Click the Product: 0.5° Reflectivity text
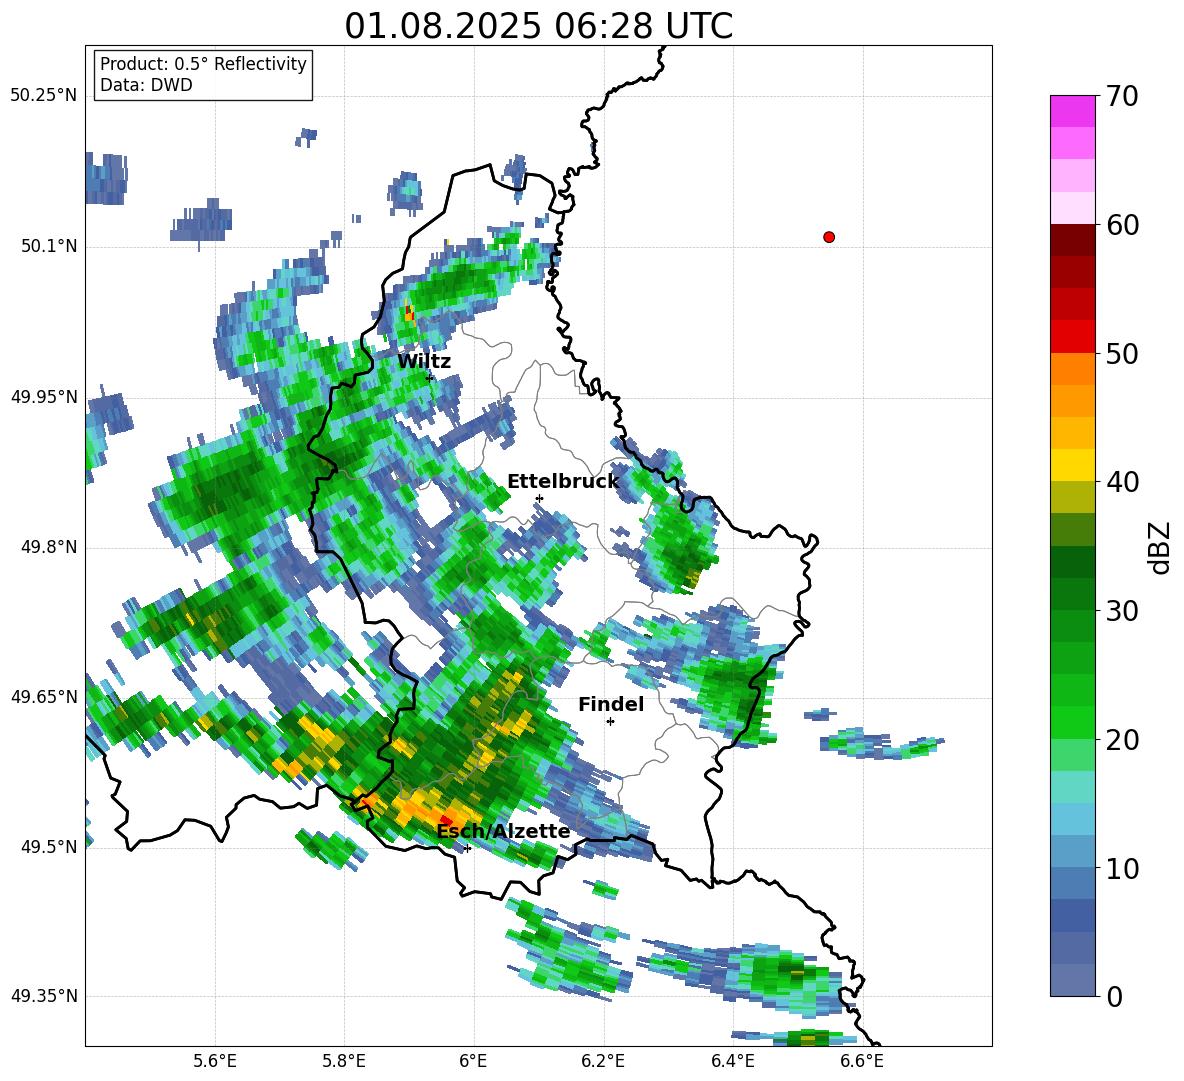The width and height of the screenshot is (1184, 1081). (x=203, y=64)
